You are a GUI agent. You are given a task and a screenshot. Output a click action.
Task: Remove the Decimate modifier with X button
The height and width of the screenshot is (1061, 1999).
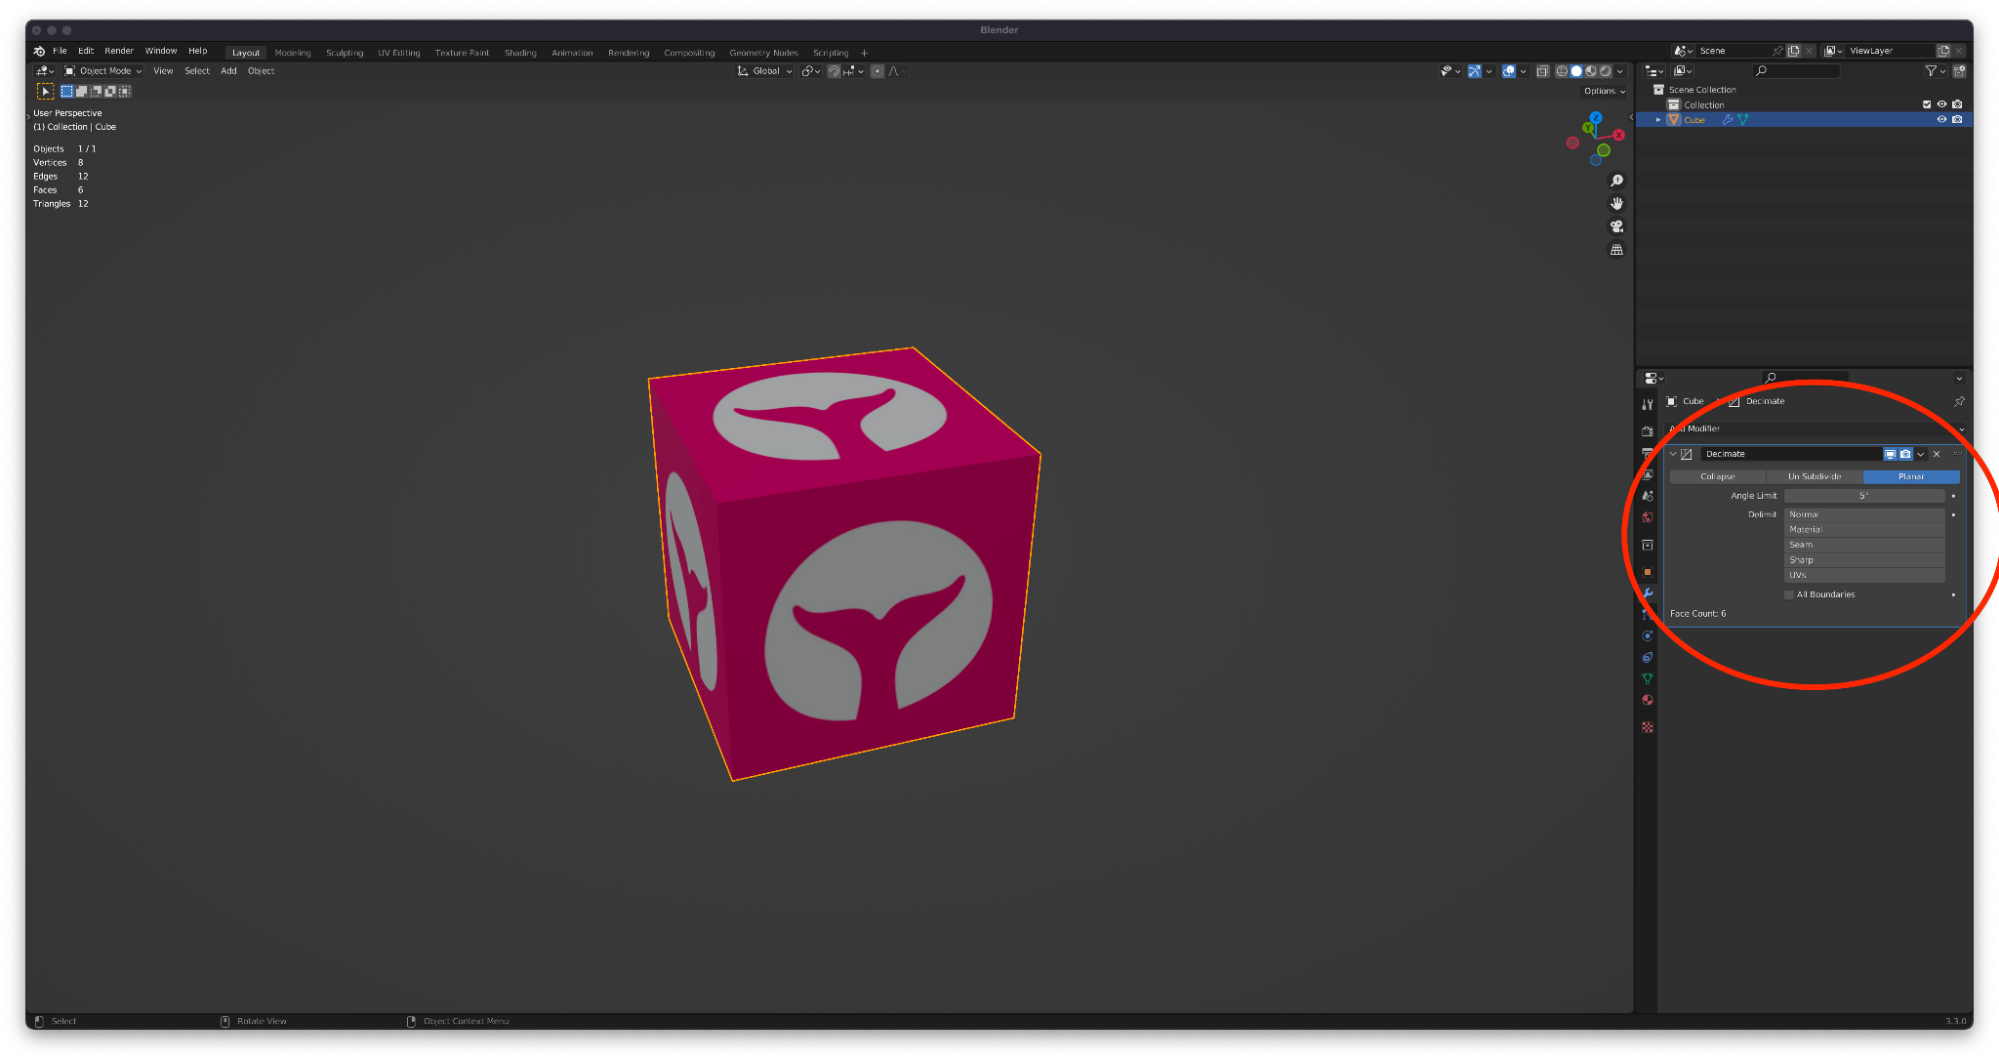(1937, 454)
